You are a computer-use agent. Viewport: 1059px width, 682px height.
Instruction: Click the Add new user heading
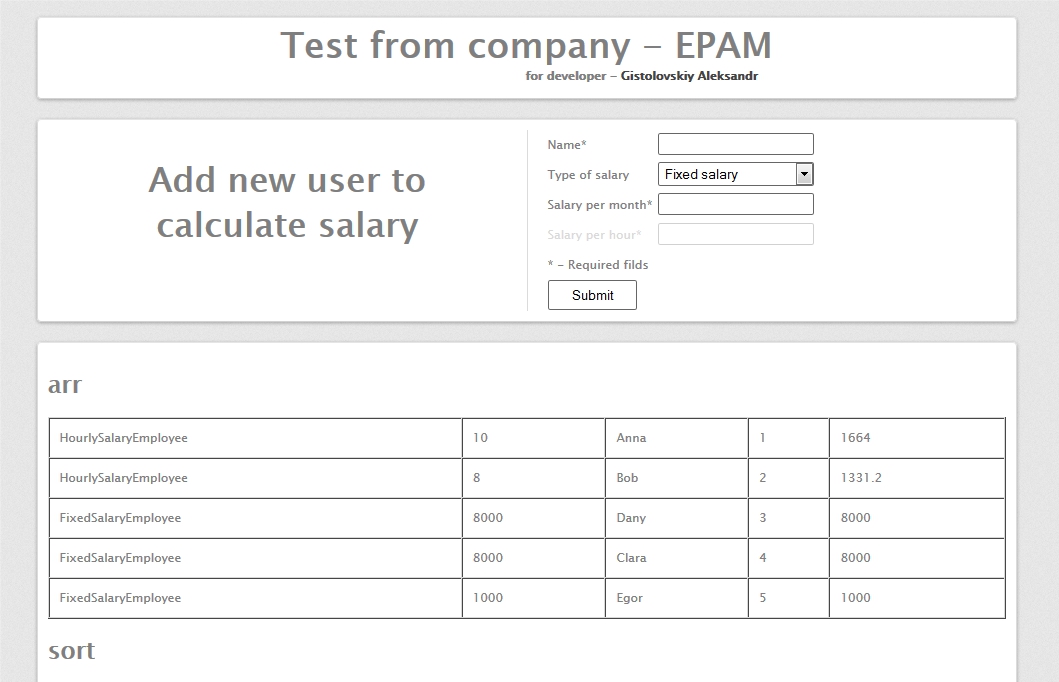coord(287,202)
